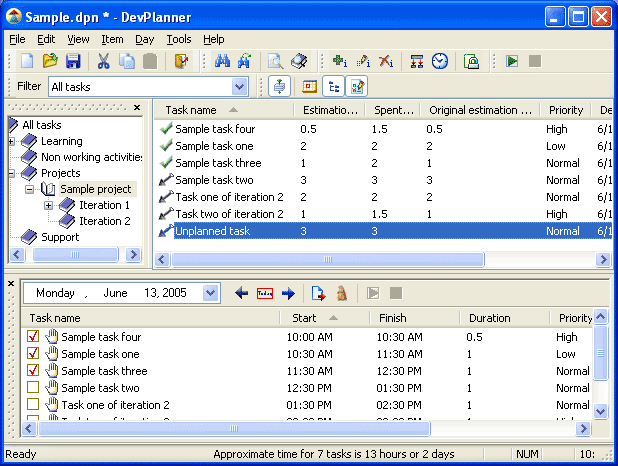Check the Sample task two checkbox
Screen dimensions: 618x466
tap(33, 388)
